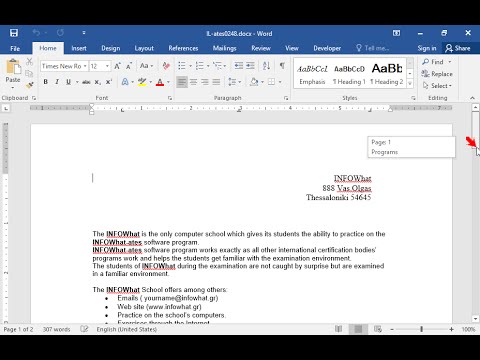The image size is (480, 360).
Task: Click the Tell me search box
Action: (x=373, y=48)
